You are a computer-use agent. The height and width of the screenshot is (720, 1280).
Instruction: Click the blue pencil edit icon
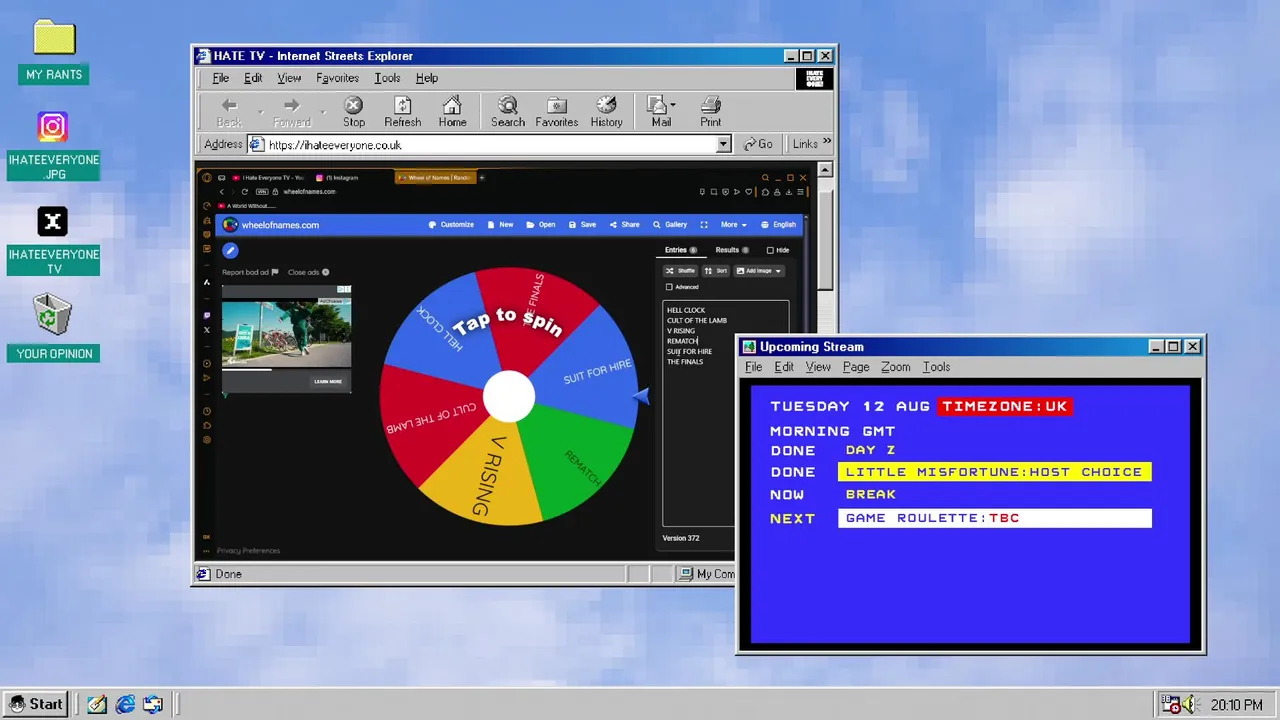[230, 251]
